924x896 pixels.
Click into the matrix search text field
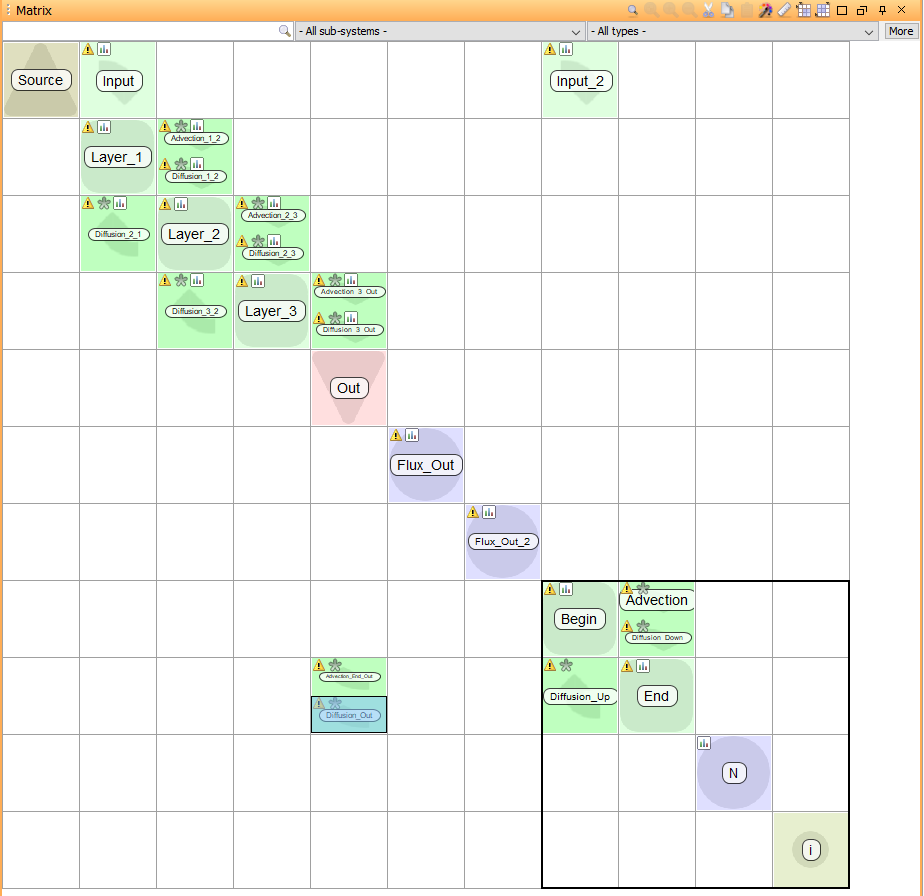(x=140, y=31)
